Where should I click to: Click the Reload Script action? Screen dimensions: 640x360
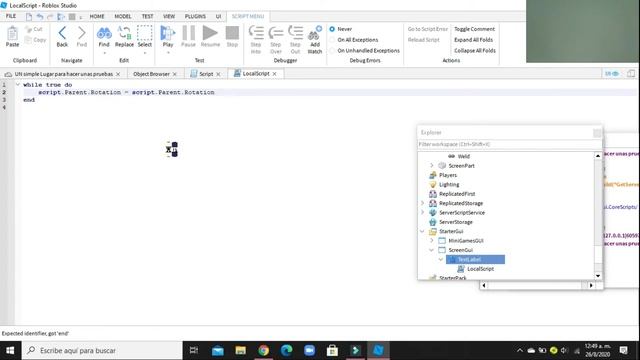pyautogui.click(x=424, y=40)
